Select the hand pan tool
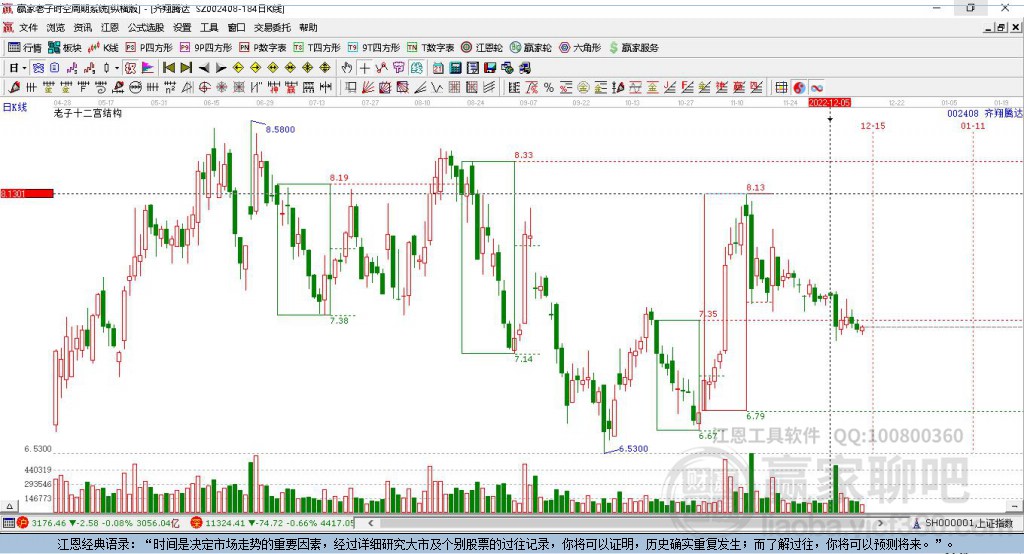Viewport: 1024px width, 554px height. click(x=347, y=68)
